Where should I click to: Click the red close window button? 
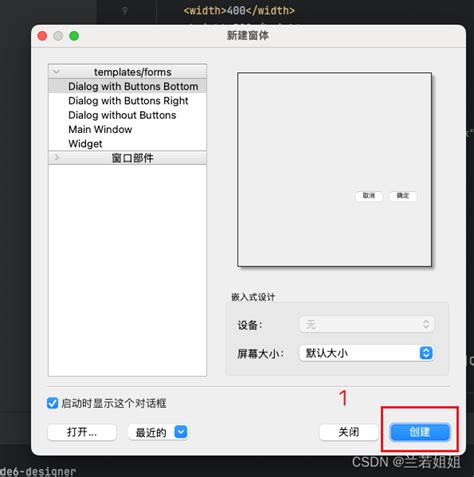pos(42,36)
